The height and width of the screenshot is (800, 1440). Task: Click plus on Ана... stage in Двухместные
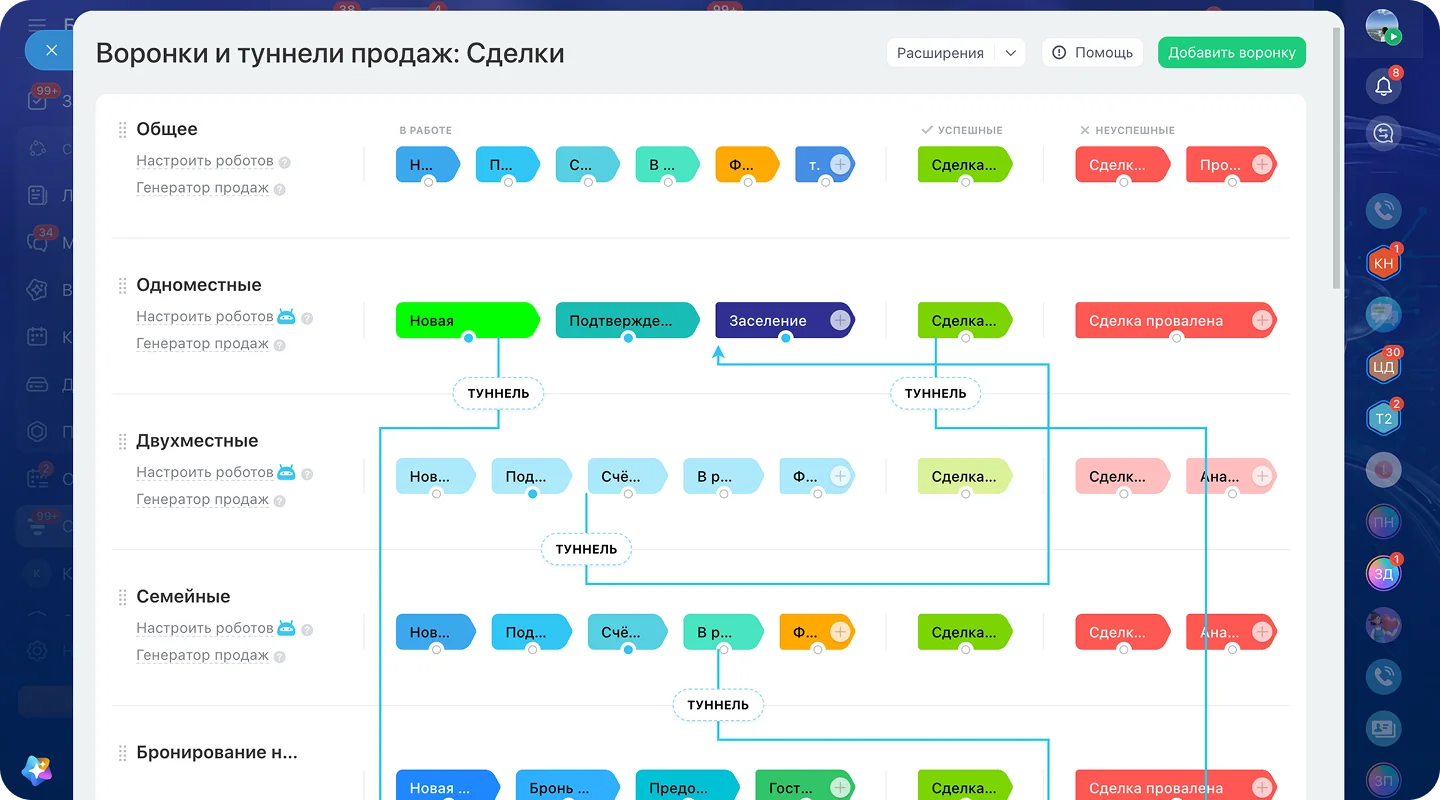1262,477
